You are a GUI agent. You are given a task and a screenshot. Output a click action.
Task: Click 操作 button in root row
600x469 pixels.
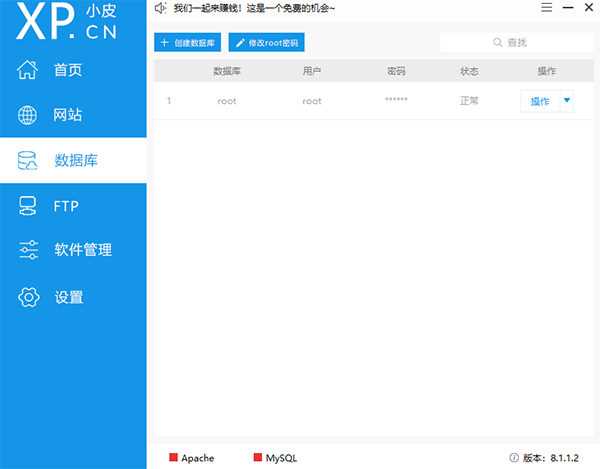[x=540, y=101]
